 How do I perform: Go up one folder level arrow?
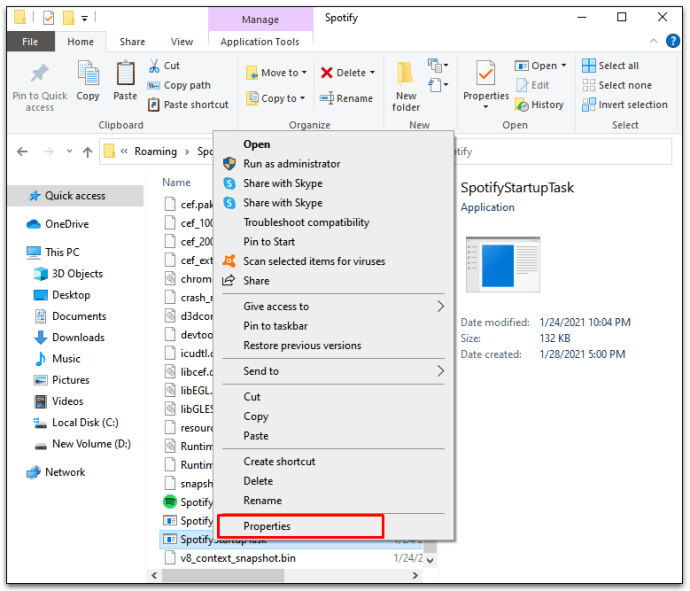88,152
